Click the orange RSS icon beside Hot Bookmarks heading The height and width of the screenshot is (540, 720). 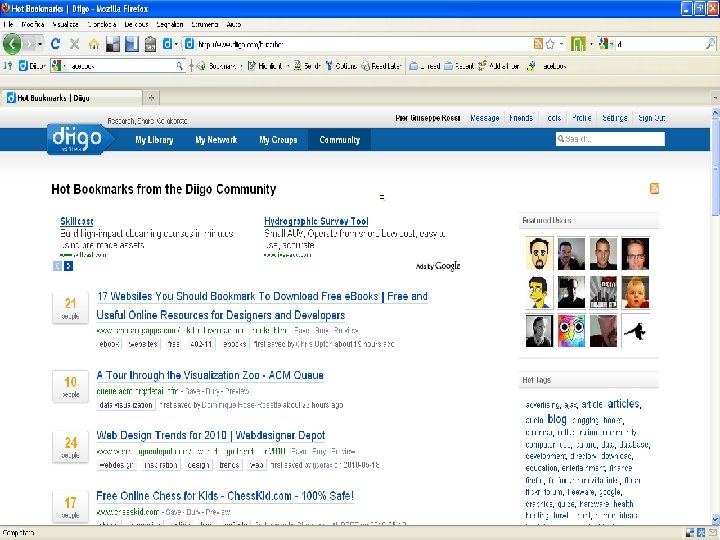[654, 188]
